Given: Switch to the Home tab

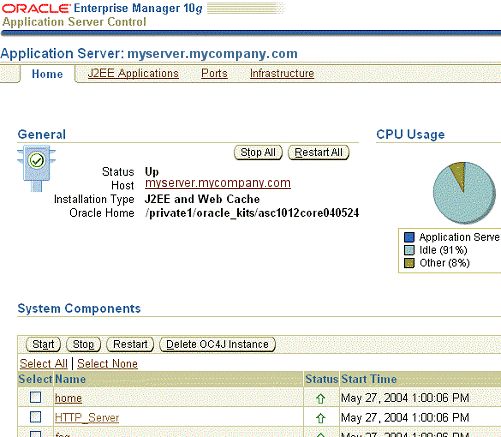Looking at the screenshot, I should 47,74.
